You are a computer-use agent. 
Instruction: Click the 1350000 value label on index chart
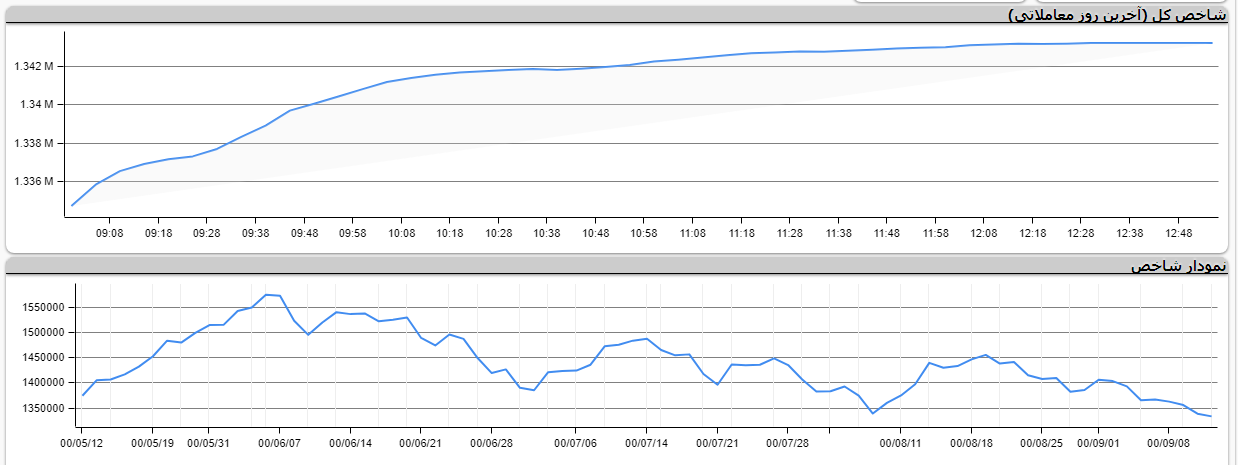click(x=42, y=409)
